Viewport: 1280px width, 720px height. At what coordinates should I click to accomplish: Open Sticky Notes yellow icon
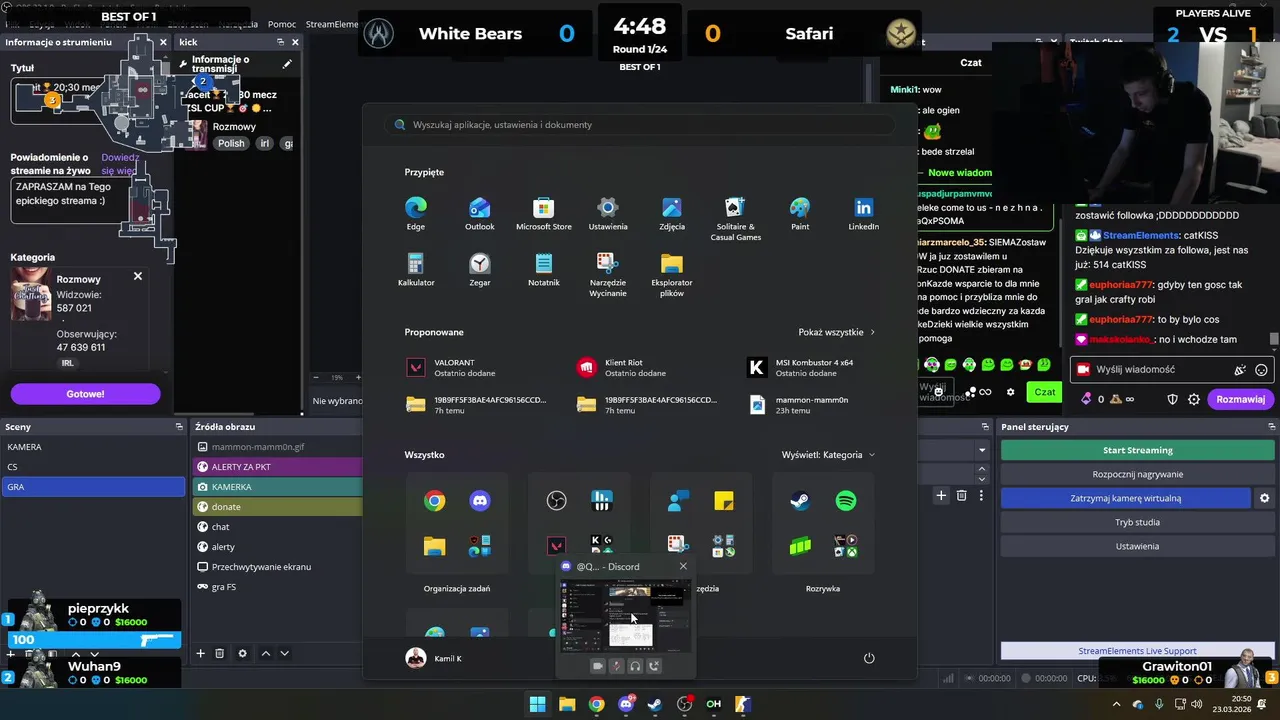(724, 501)
